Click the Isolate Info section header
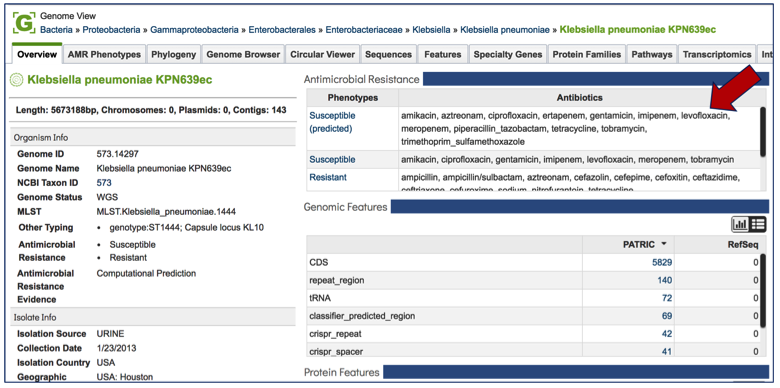Screen dimensions: 780x388 click(153, 317)
